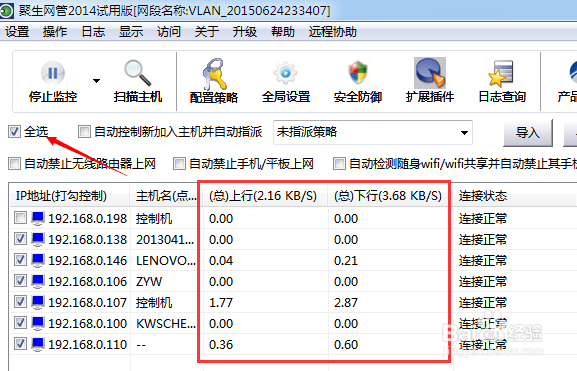Open the 升级 menu
This screenshot has height=371, width=577.
click(245, 32)
